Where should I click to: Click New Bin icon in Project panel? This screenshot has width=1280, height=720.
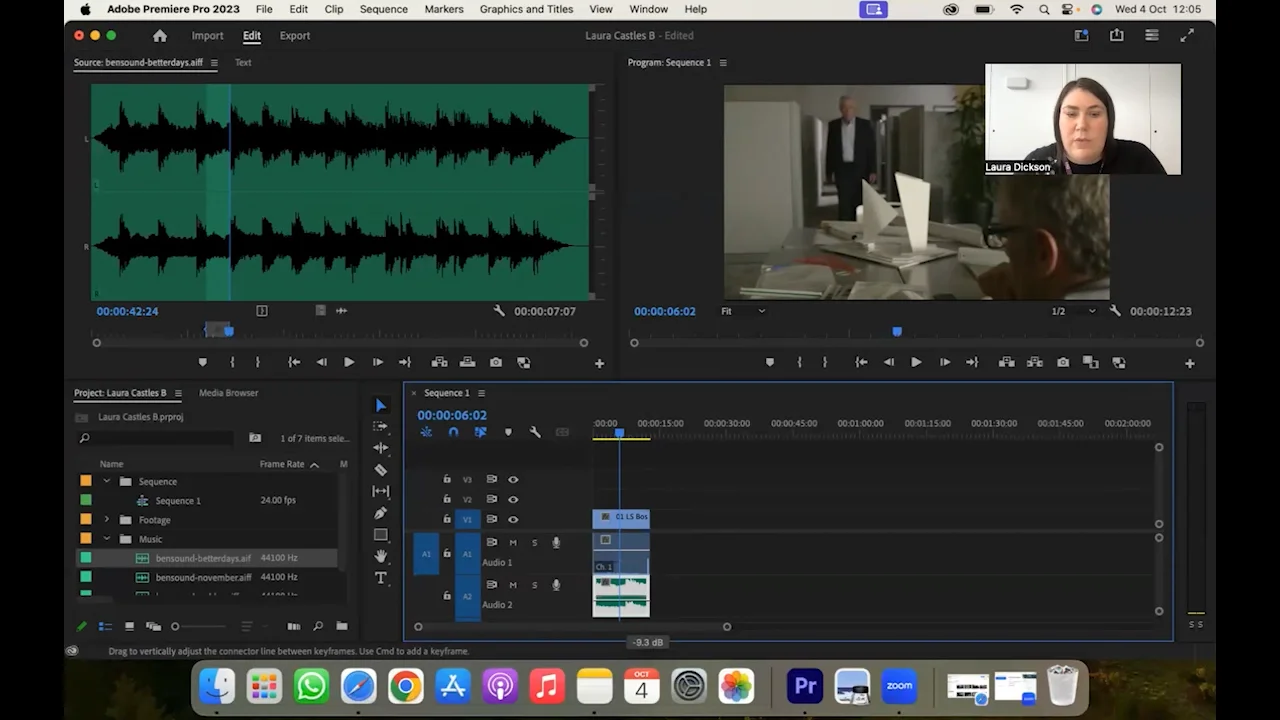342,626
